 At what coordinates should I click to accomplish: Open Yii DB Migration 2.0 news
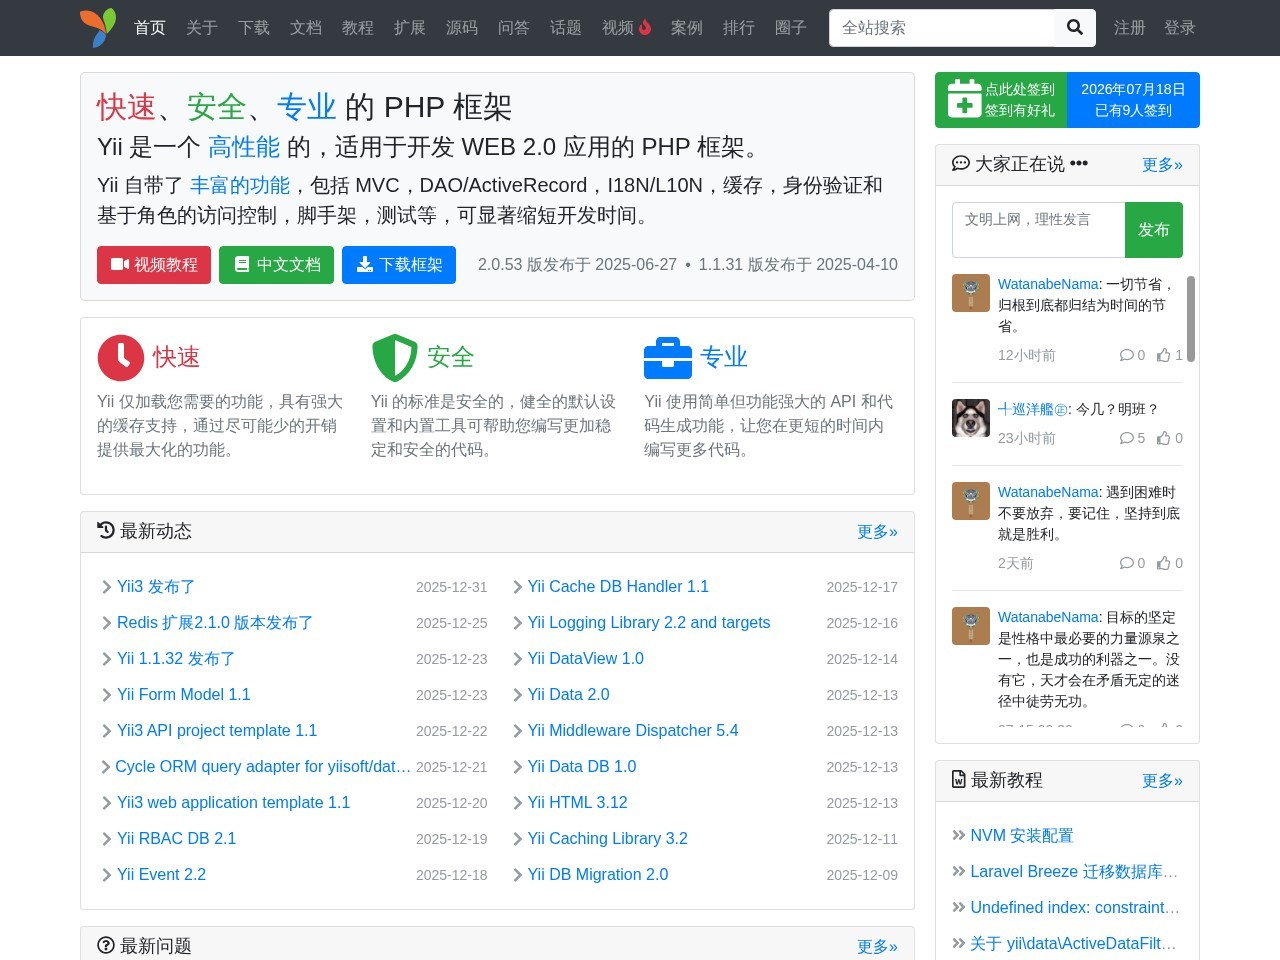pyautogui.click(x=598, y=875)
